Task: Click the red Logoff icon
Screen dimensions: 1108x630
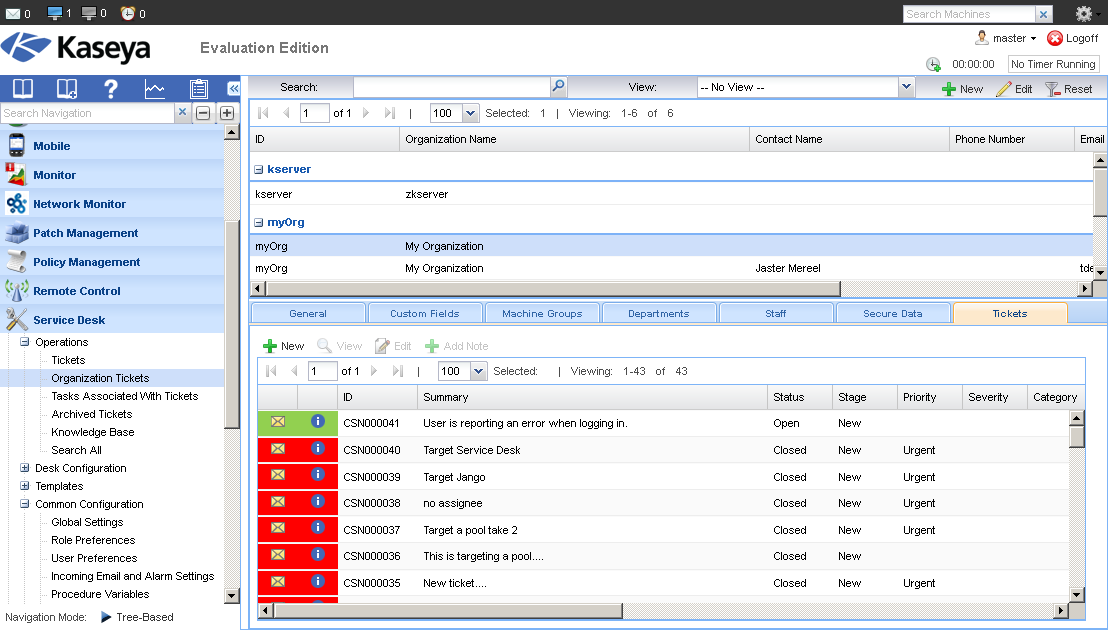Action: coord(1055,38)
